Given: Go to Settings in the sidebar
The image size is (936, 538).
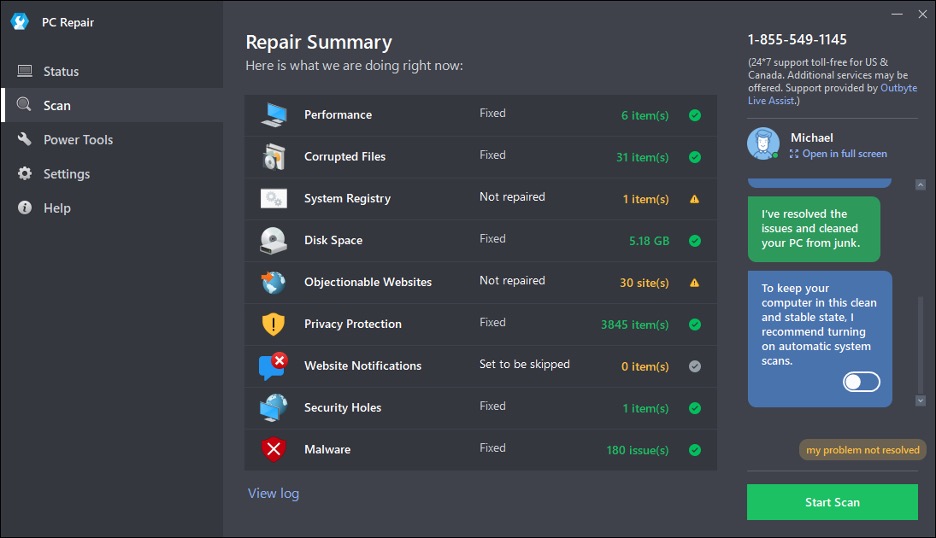Looking at the screenshot, I should [x=66, y=174].
